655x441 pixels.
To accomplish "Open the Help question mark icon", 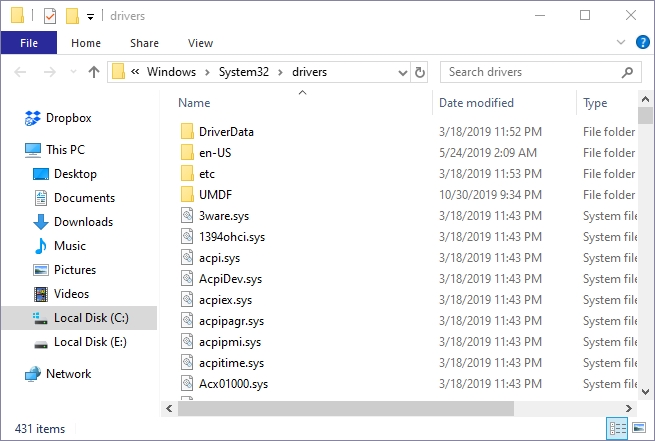I will click(x=642, y=42).
